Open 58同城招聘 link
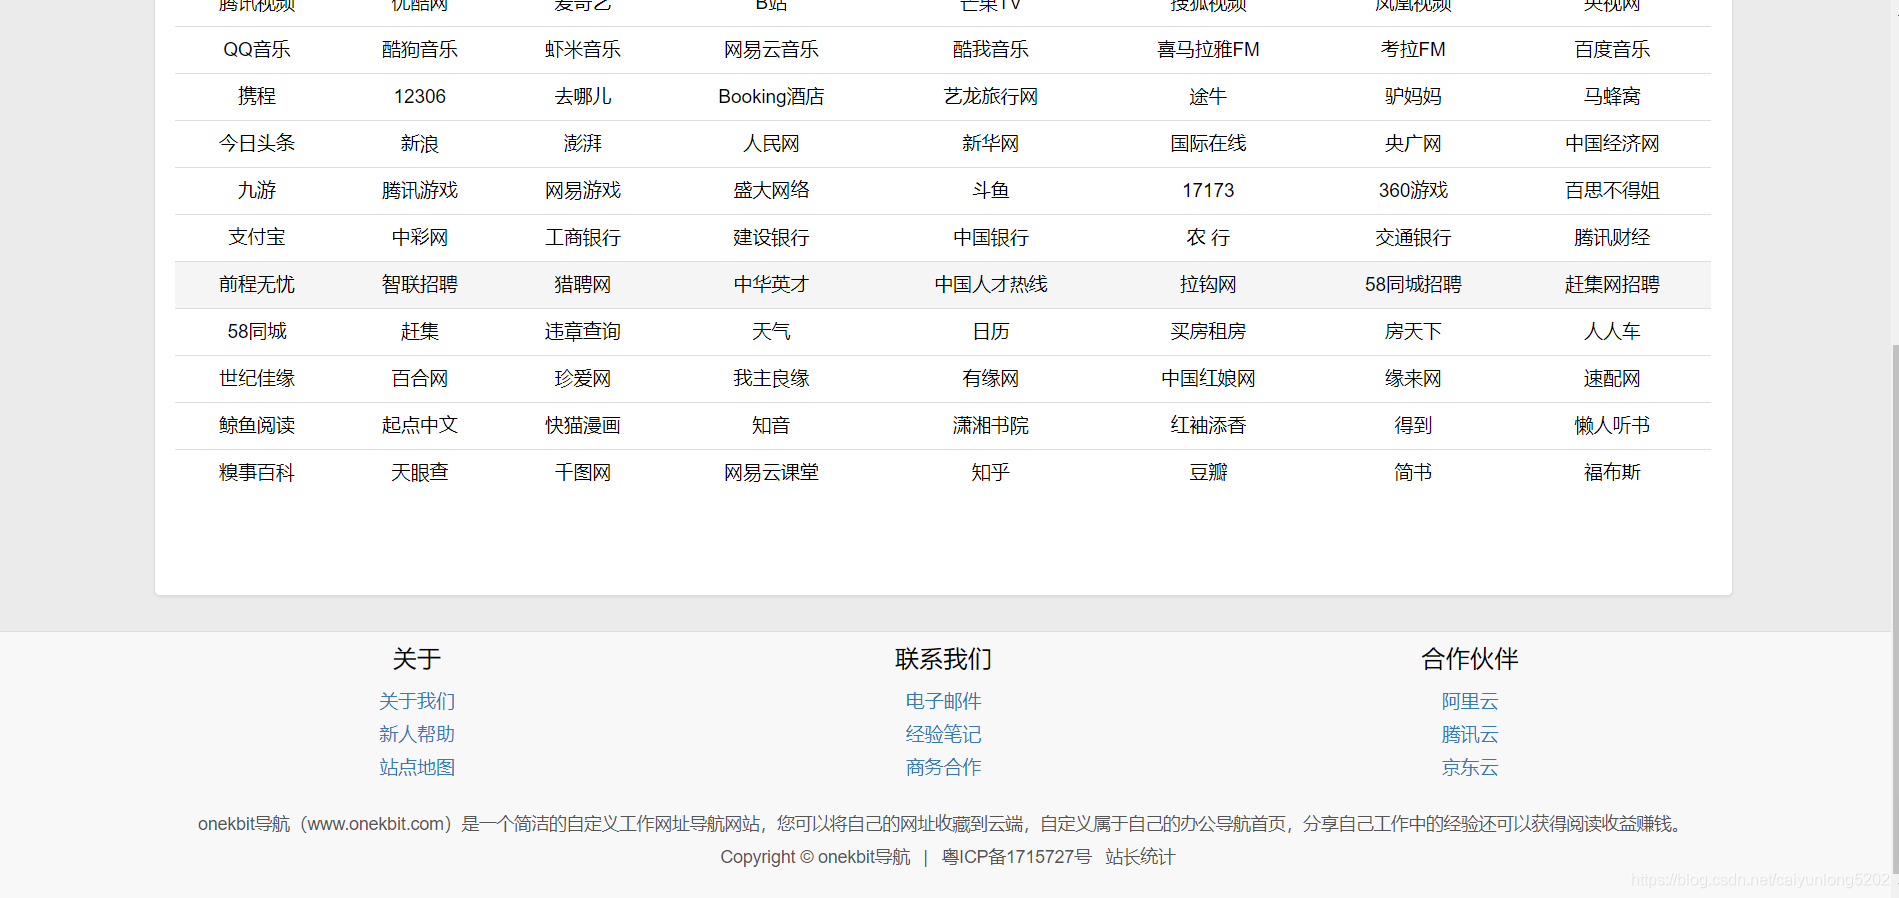This screenshot has height=898, width=1899. point(1413,285)
